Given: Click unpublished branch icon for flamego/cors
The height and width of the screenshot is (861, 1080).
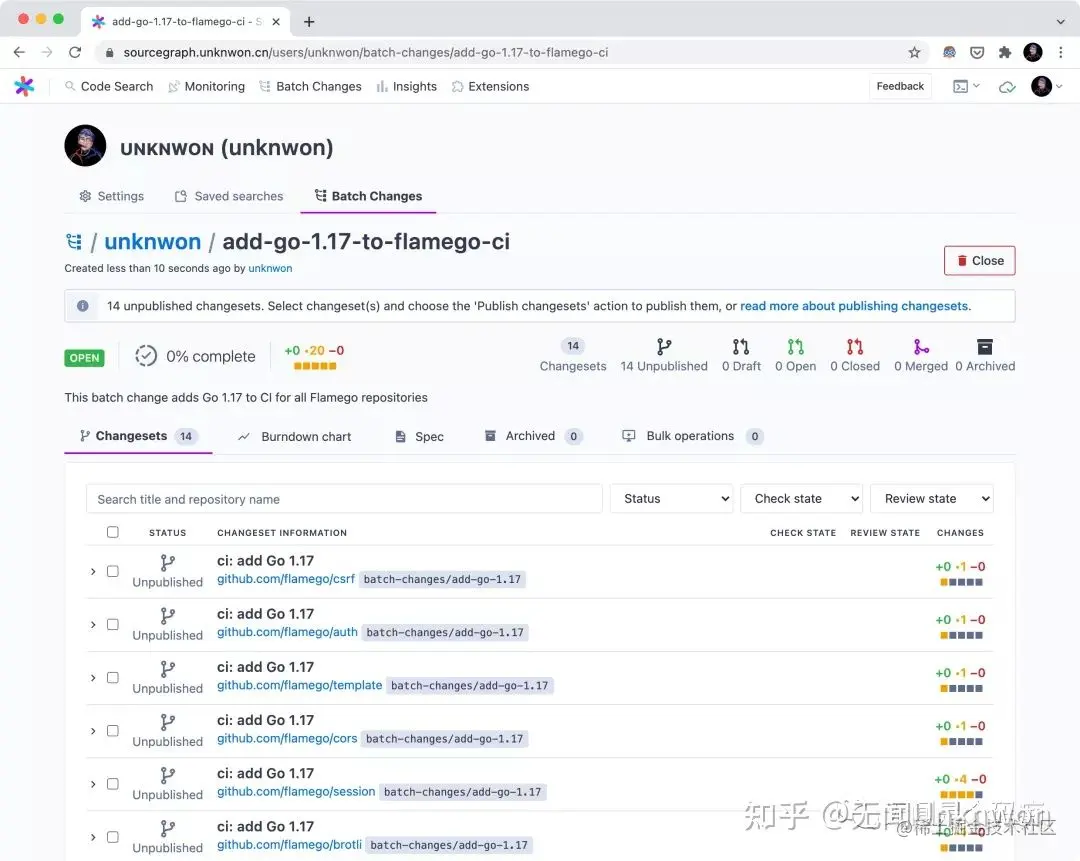Looking at the screenshot, I should 167,723.
